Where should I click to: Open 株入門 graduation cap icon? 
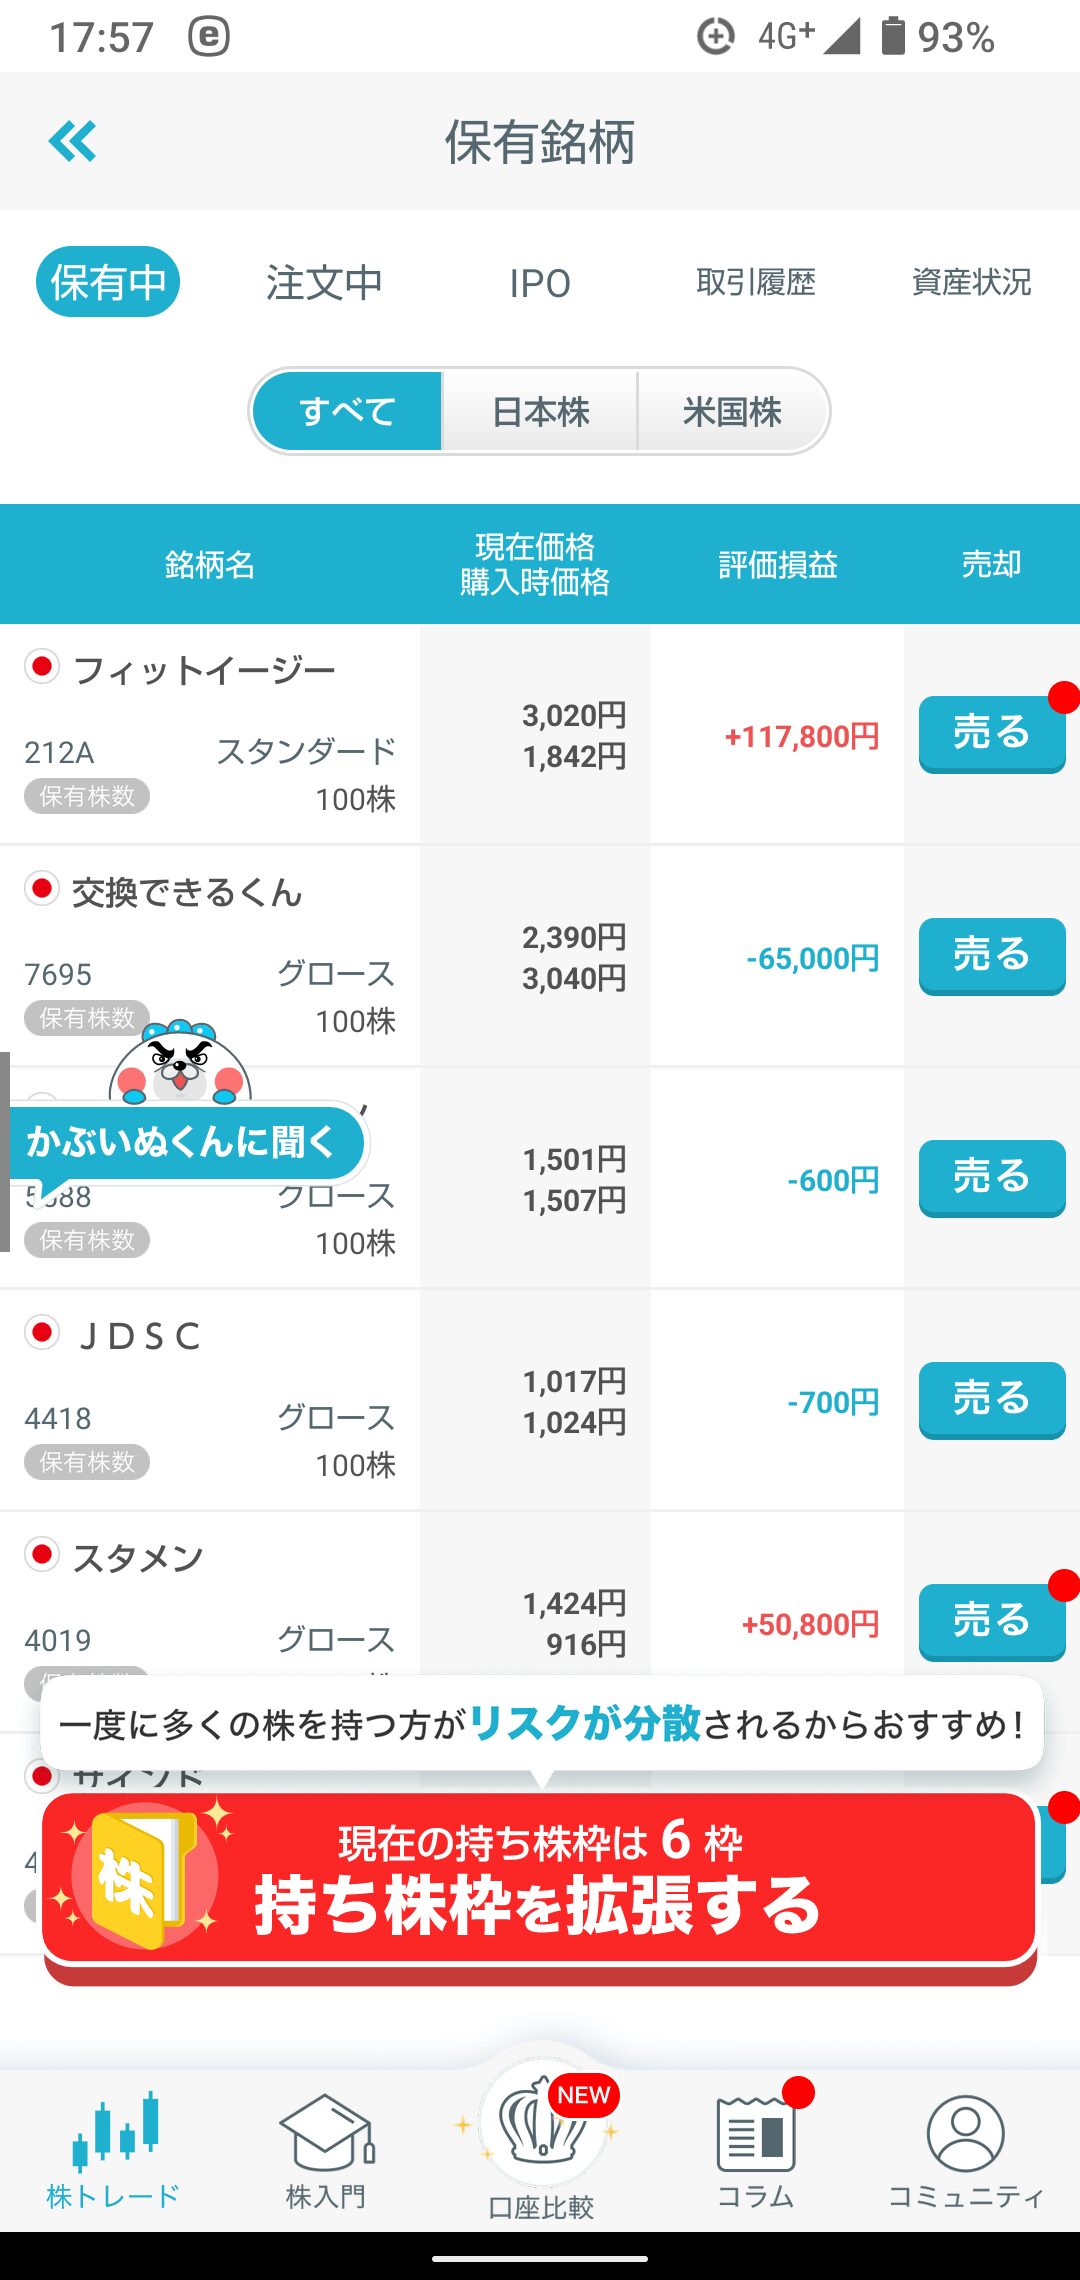point(327,2132)
